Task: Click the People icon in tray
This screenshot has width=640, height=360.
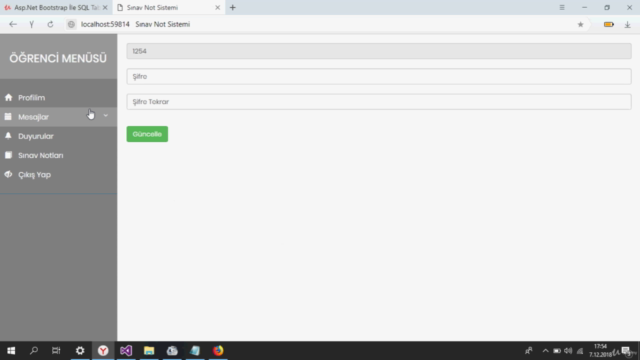Action: point(529,351)
